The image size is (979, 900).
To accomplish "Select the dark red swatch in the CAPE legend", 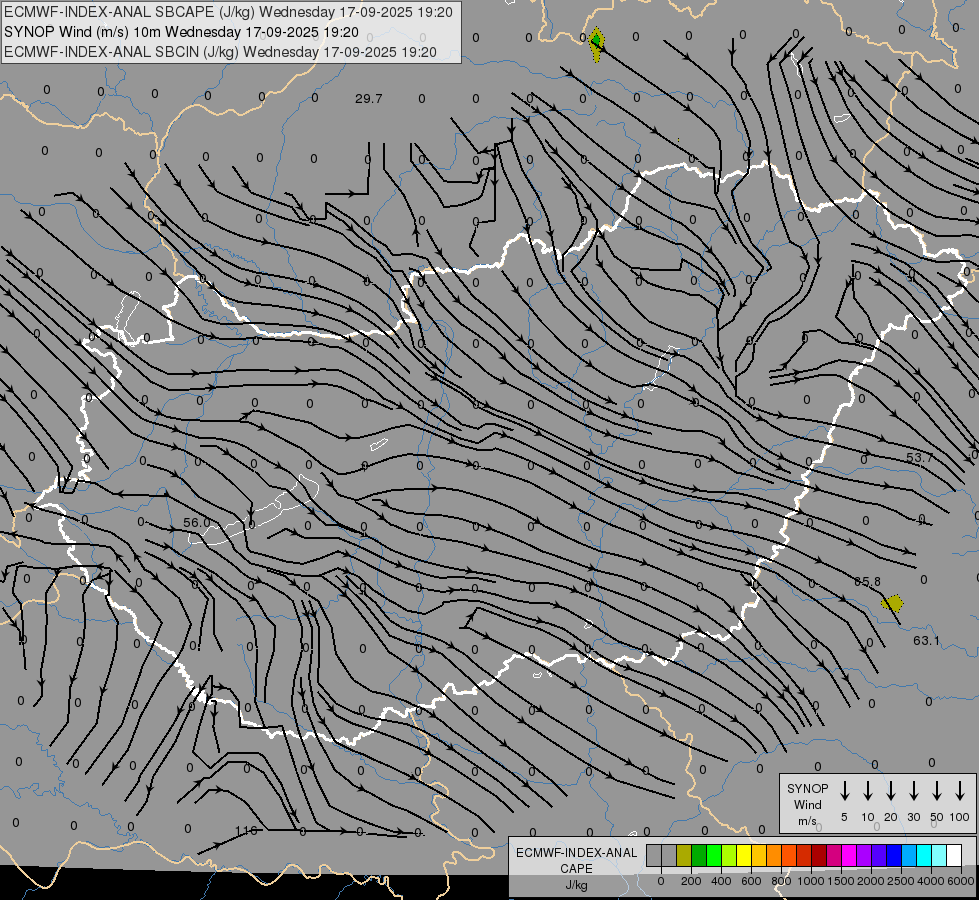I will (819, 855).
